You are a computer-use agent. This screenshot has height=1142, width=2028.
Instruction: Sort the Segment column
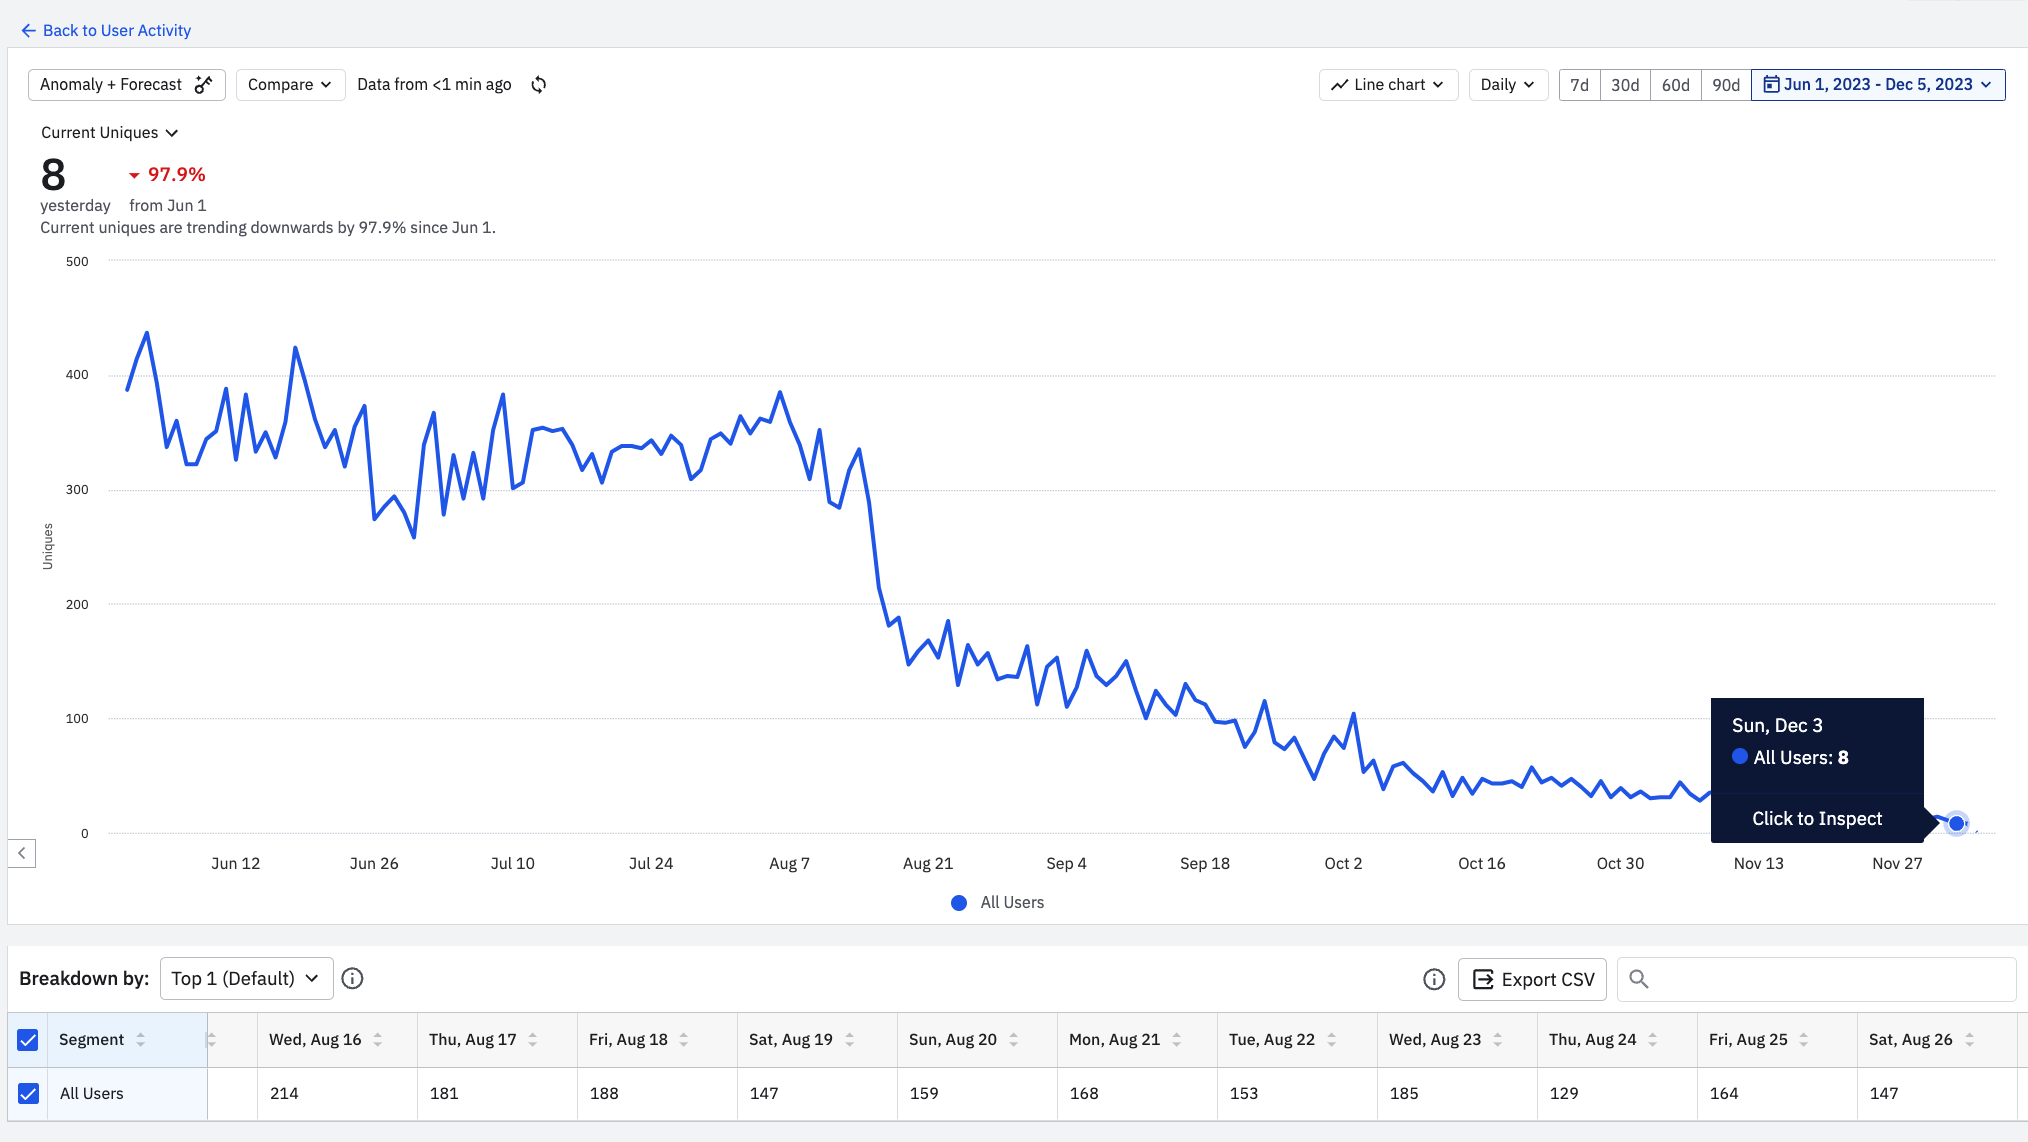click(x=141, y=1040)
